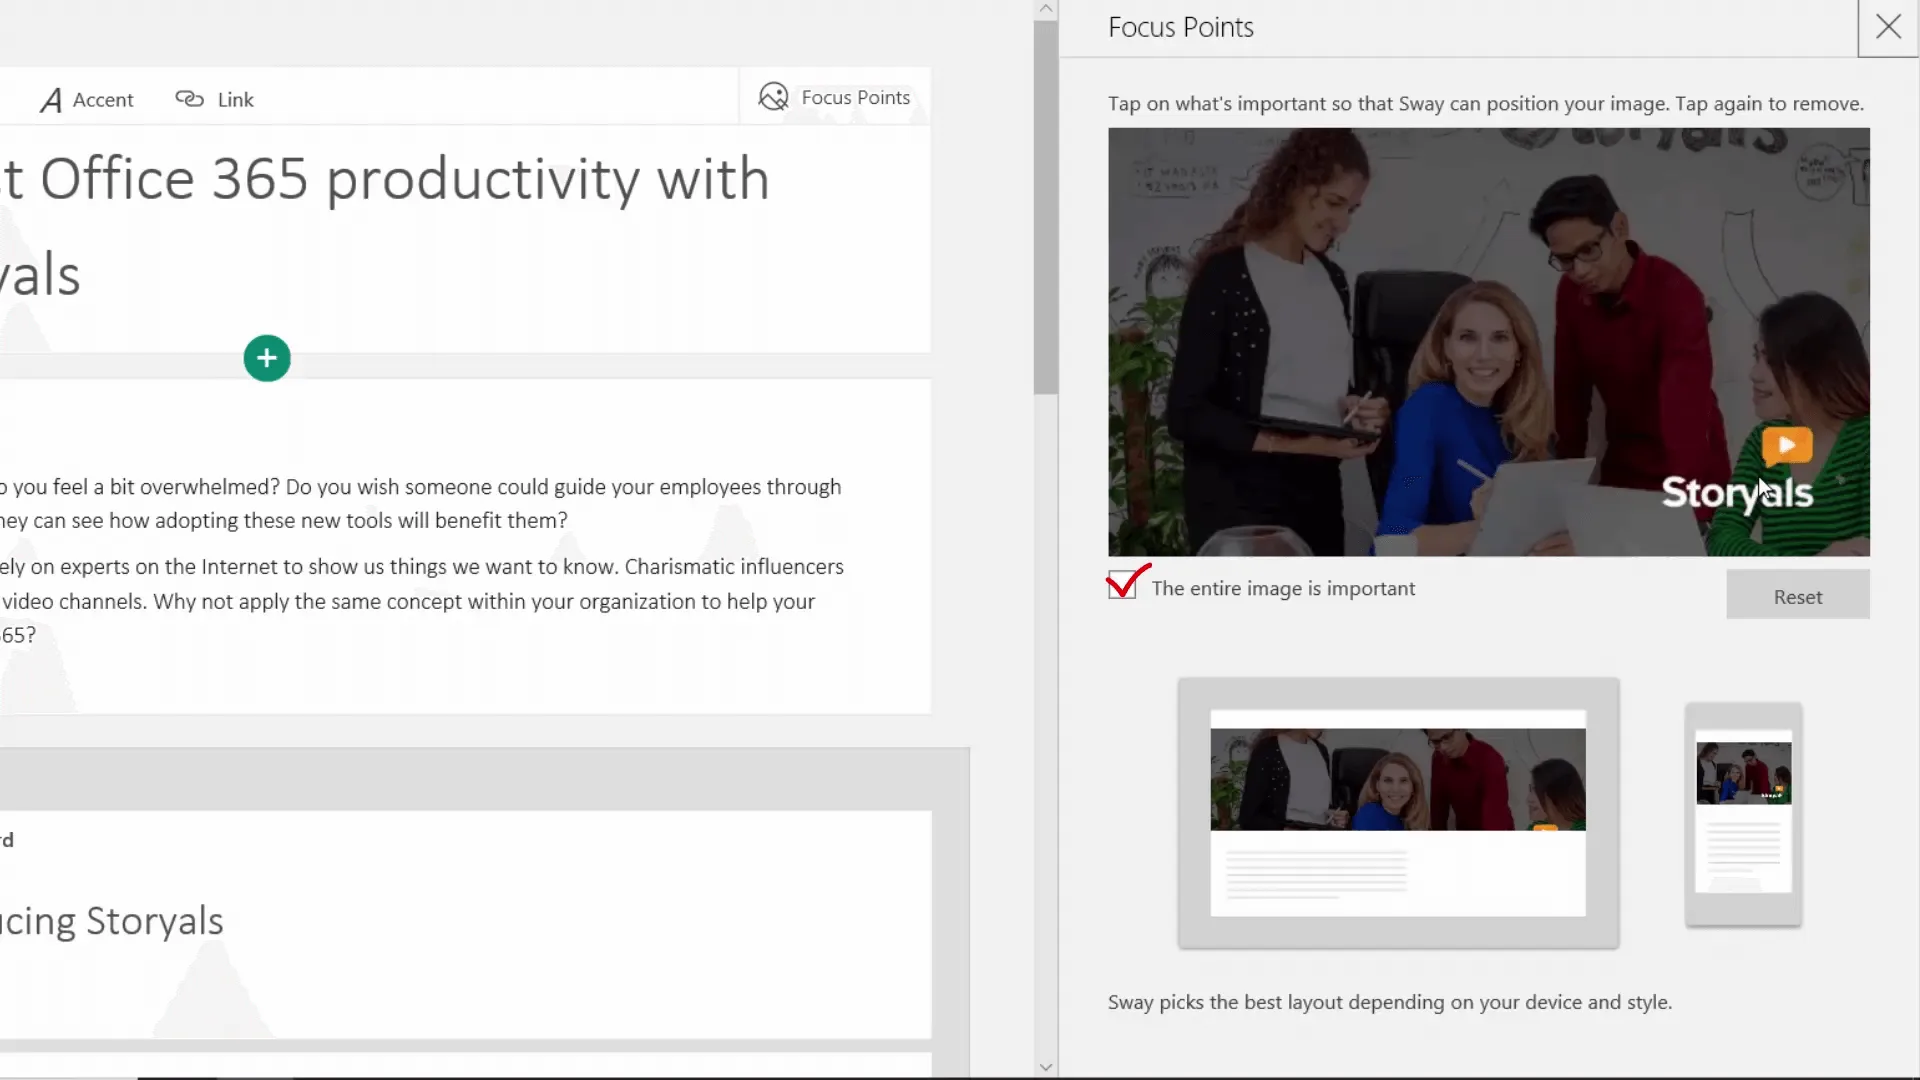Click the storyline scroll-down arrow
The height and width of the screenshot is (1080, 1920).
tap(1046, 1067)
